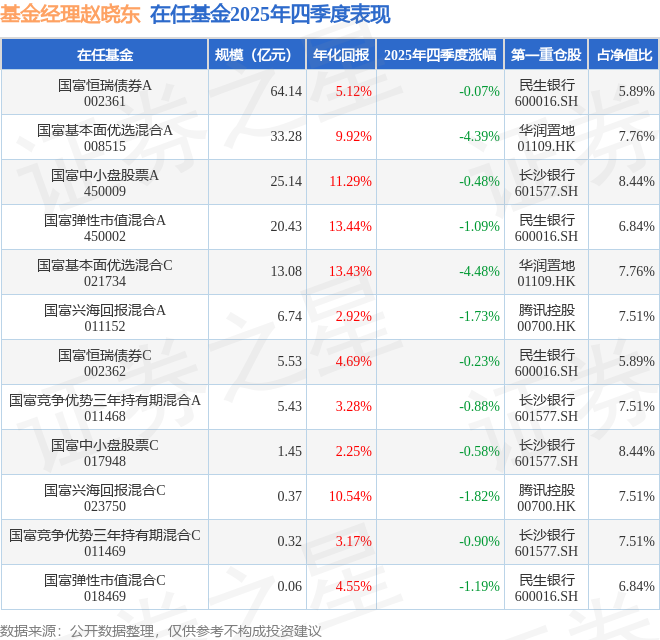
Task: Select fund 国富恒瑞债券A 002361
Action: click(x=105, y=93)
